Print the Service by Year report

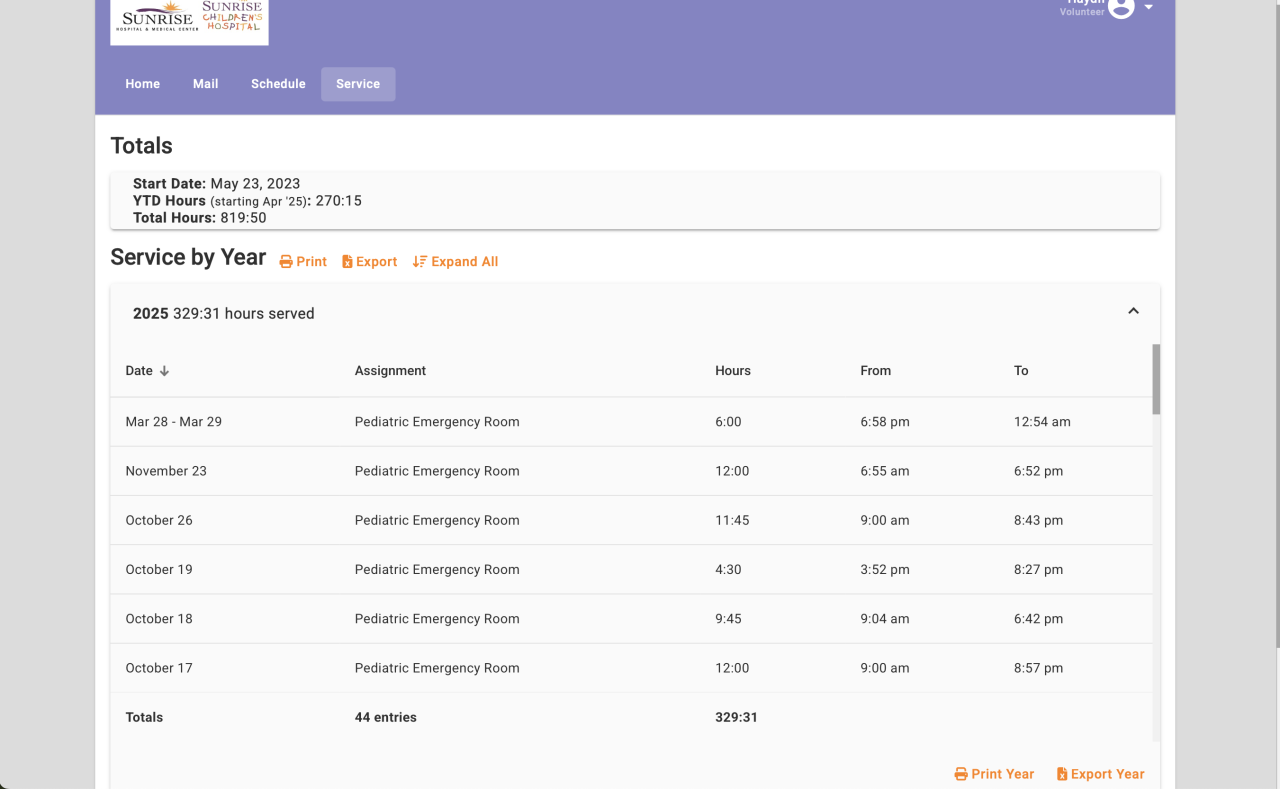point(303,262)
